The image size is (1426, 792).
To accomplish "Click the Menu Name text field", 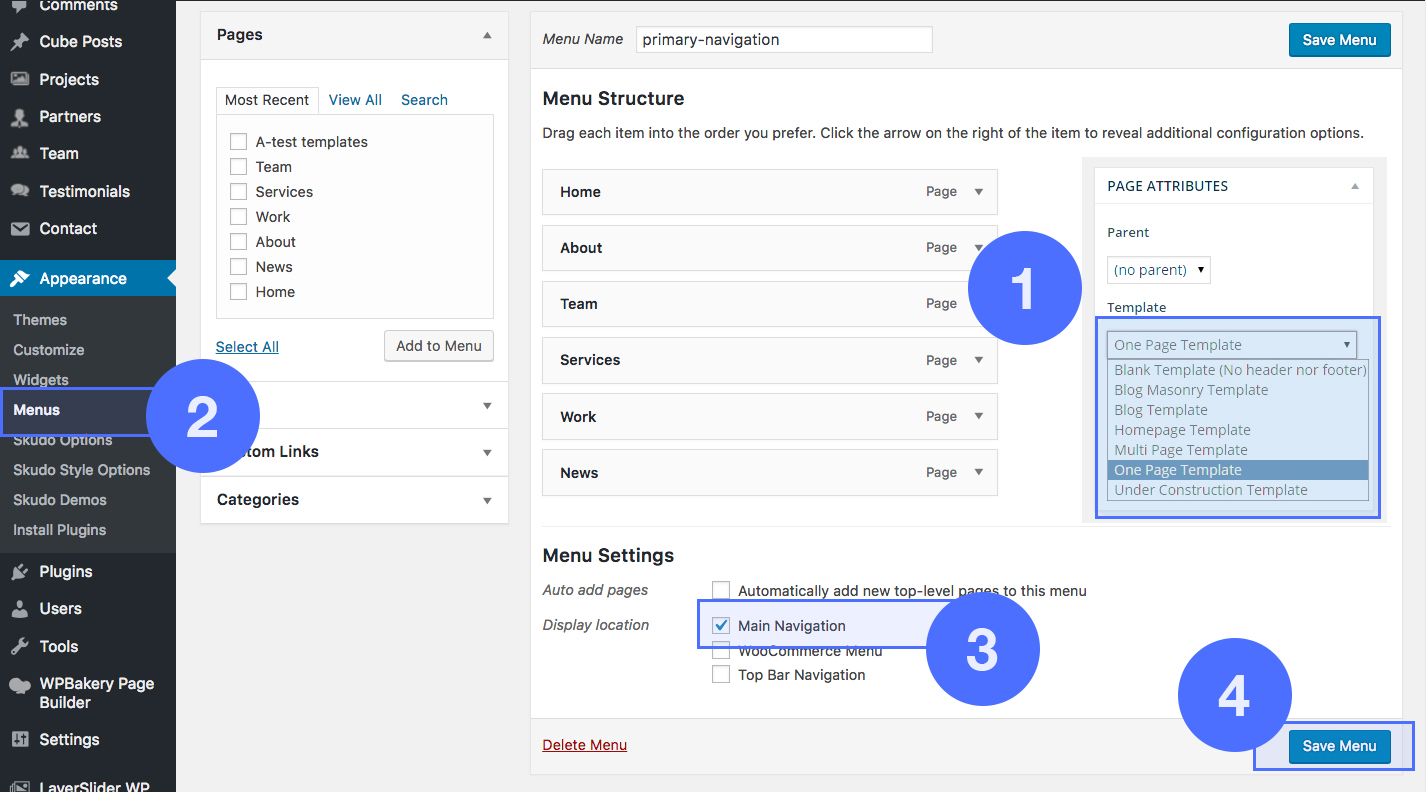I will click(x=783, y=40).
